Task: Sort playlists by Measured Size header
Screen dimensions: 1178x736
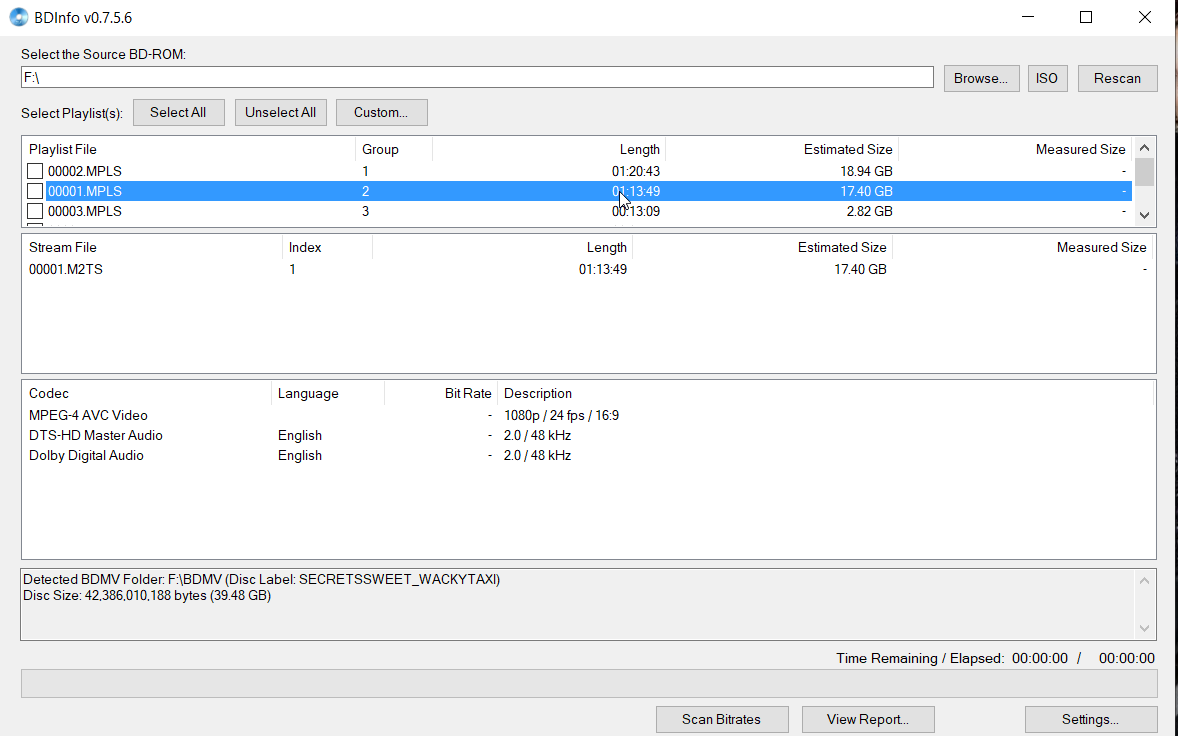Action: pyautogui.click(x=1015, y=149)
